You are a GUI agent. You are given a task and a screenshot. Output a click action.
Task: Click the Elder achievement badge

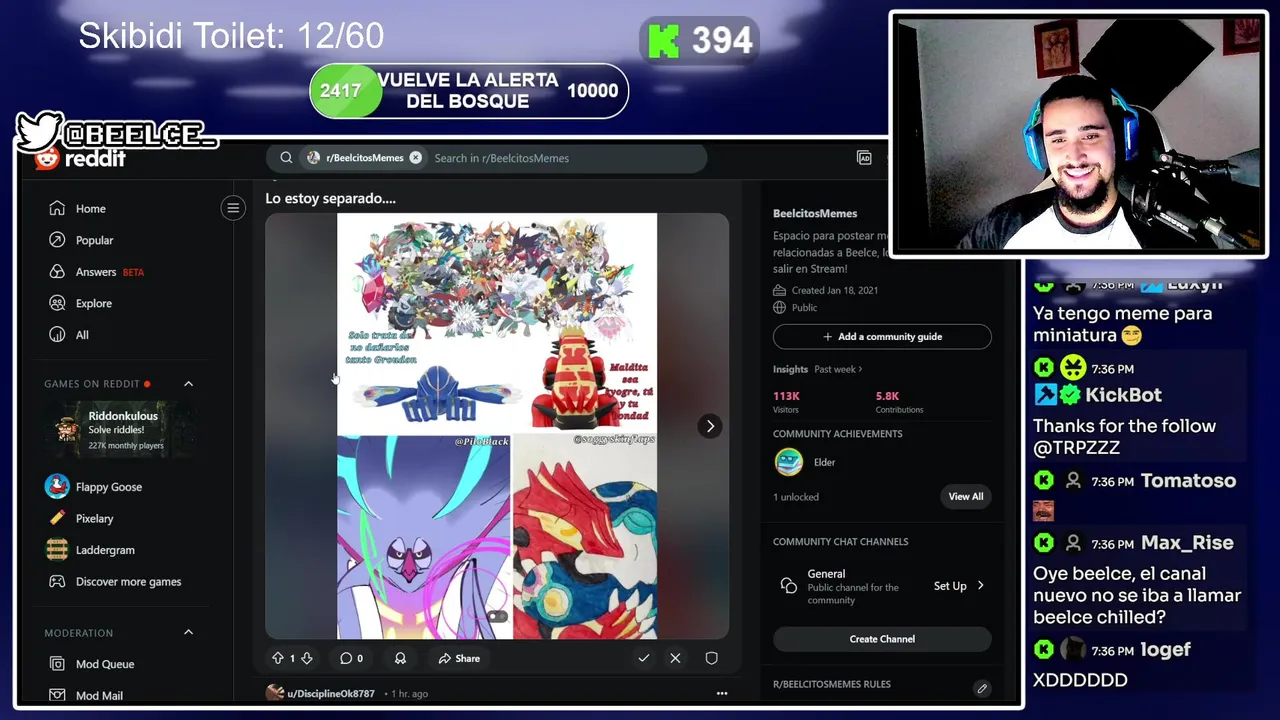click(x=789, y=462)
